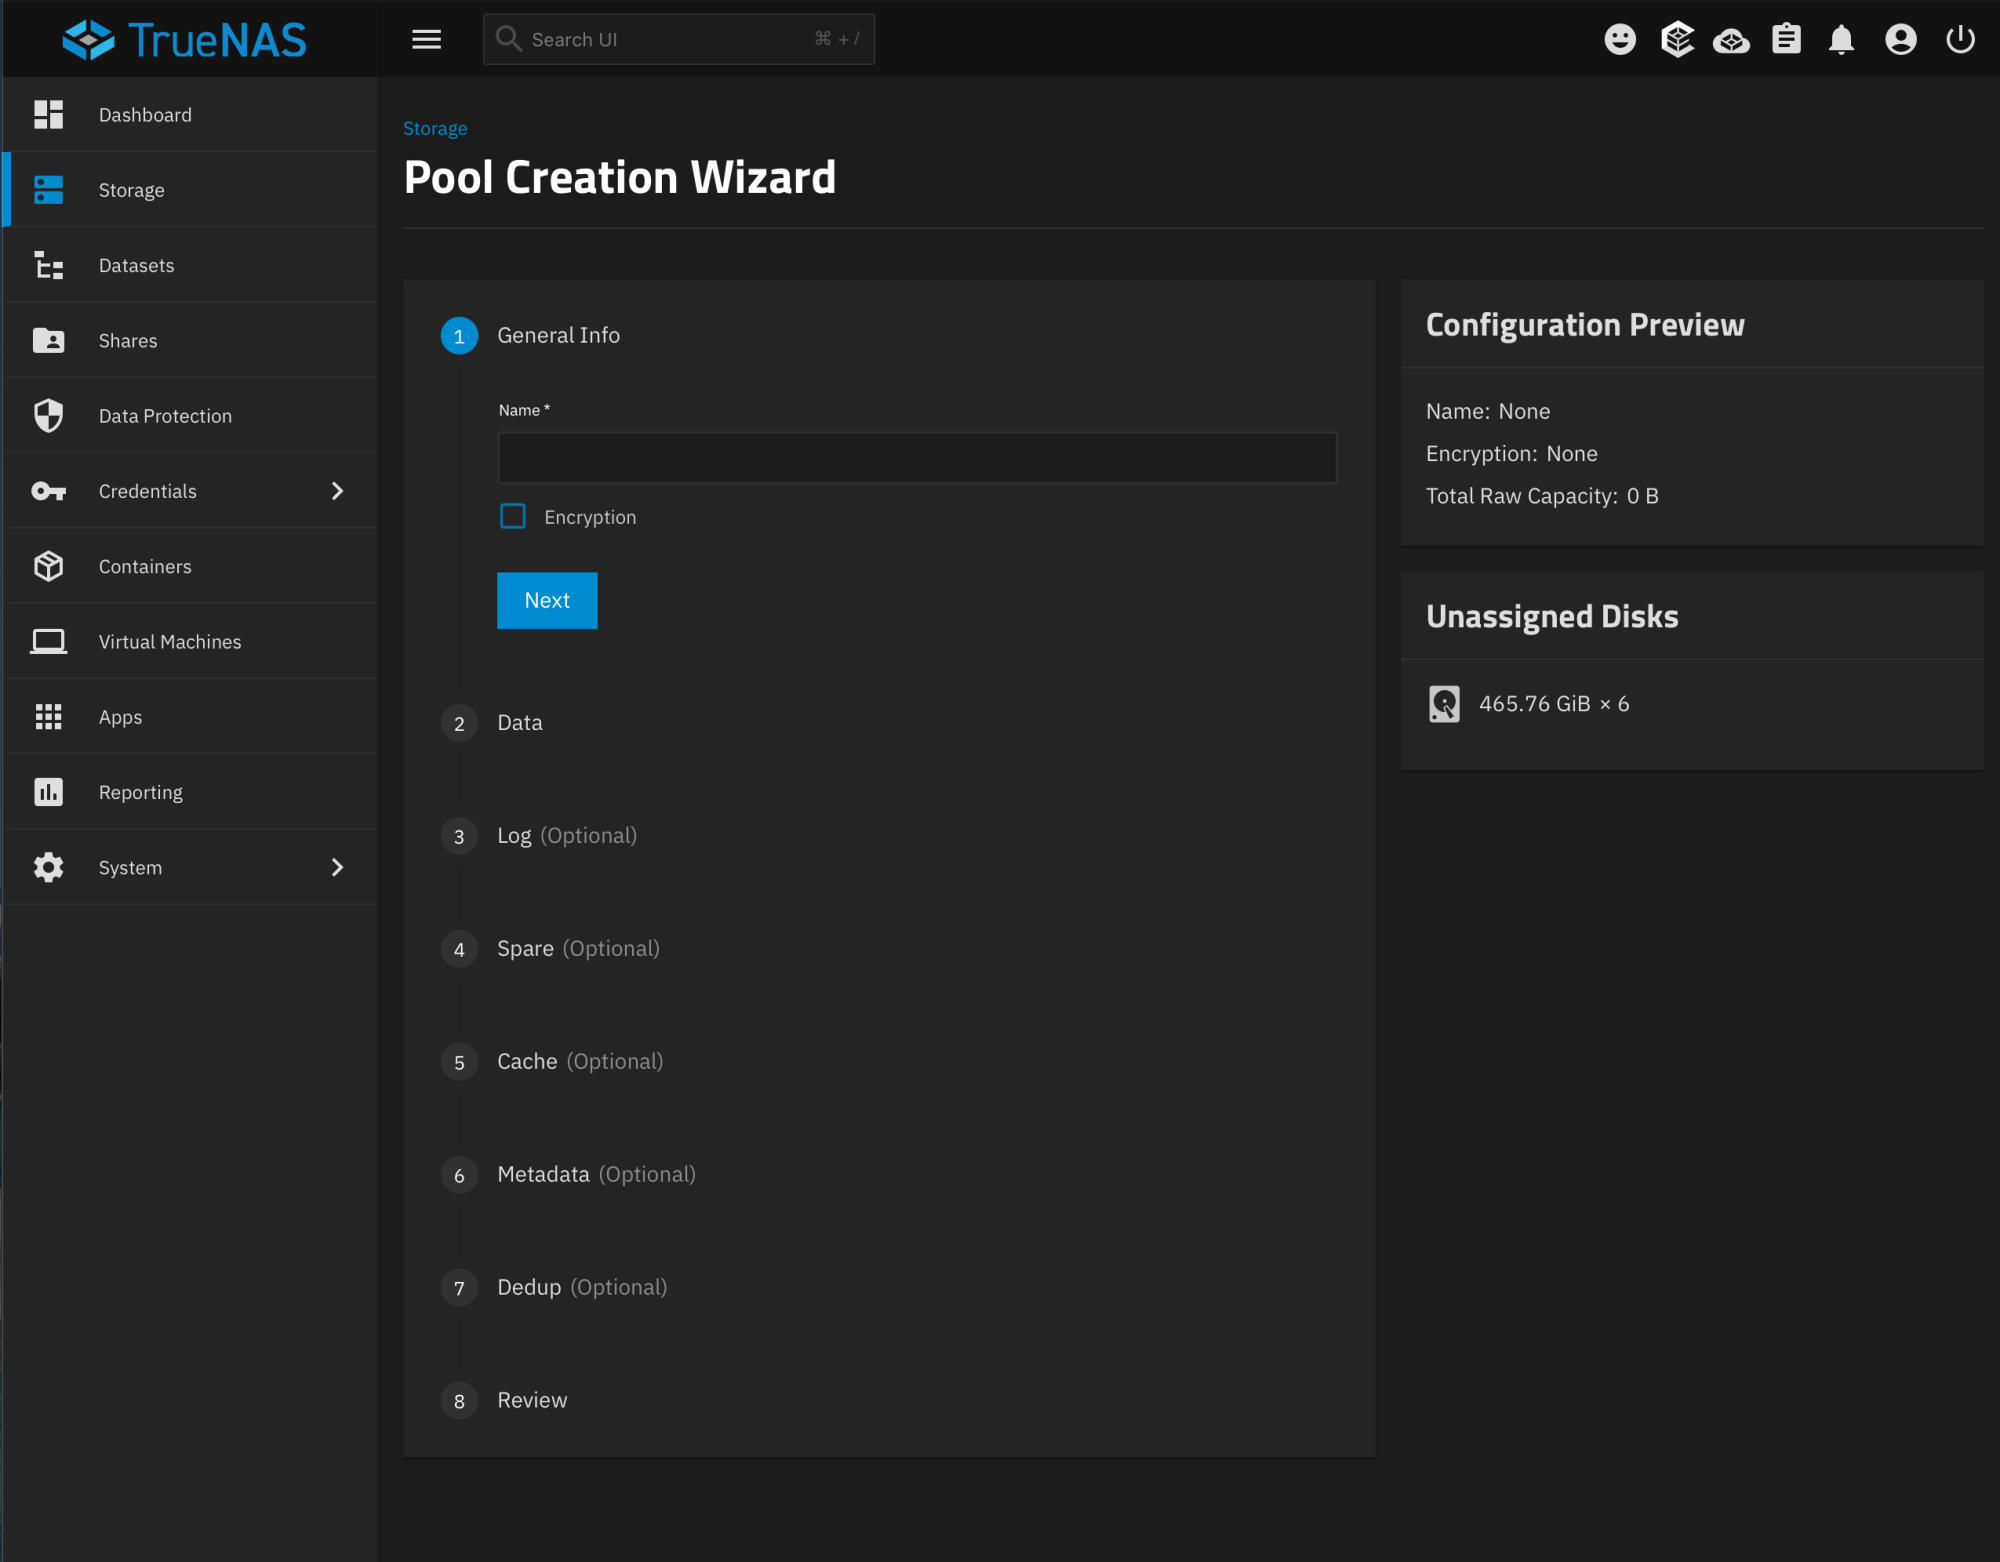Open the user account icon

coord(1900,39)
